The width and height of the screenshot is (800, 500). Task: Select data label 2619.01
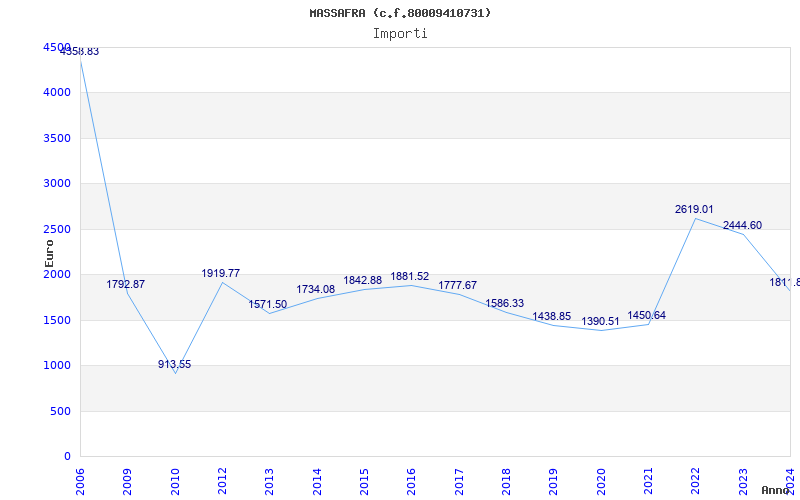[x=694, y=209]
